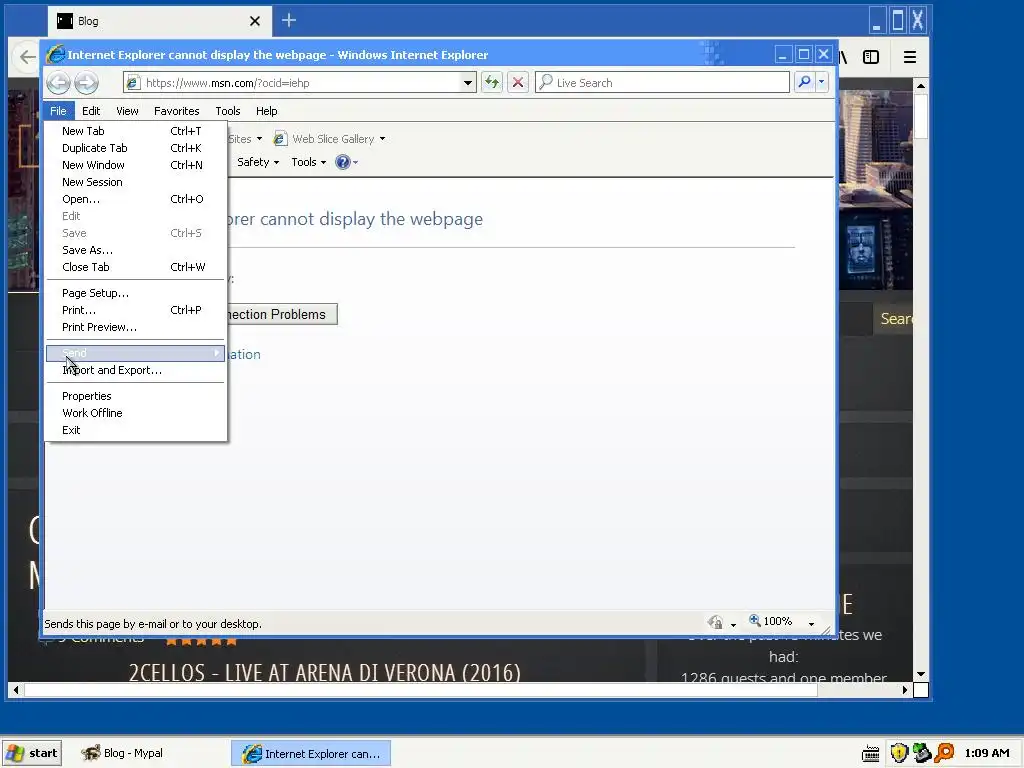Click the Mypal browser back arrow
The height and width of the screenshot is (768, 1024).
(x=27, y=57)
